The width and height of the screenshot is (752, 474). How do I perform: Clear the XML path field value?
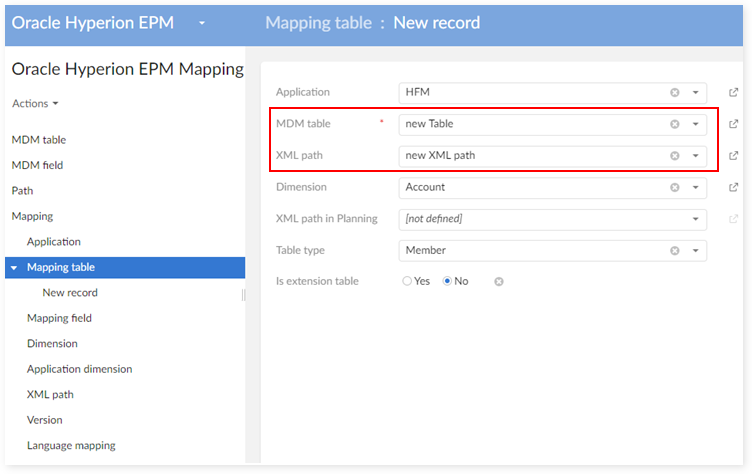point(674,156)
